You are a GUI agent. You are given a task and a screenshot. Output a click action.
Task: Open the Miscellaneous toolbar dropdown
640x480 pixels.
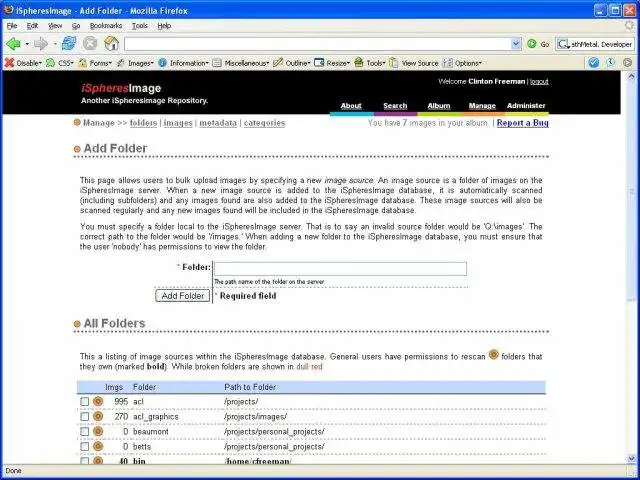tap(241, 63)
